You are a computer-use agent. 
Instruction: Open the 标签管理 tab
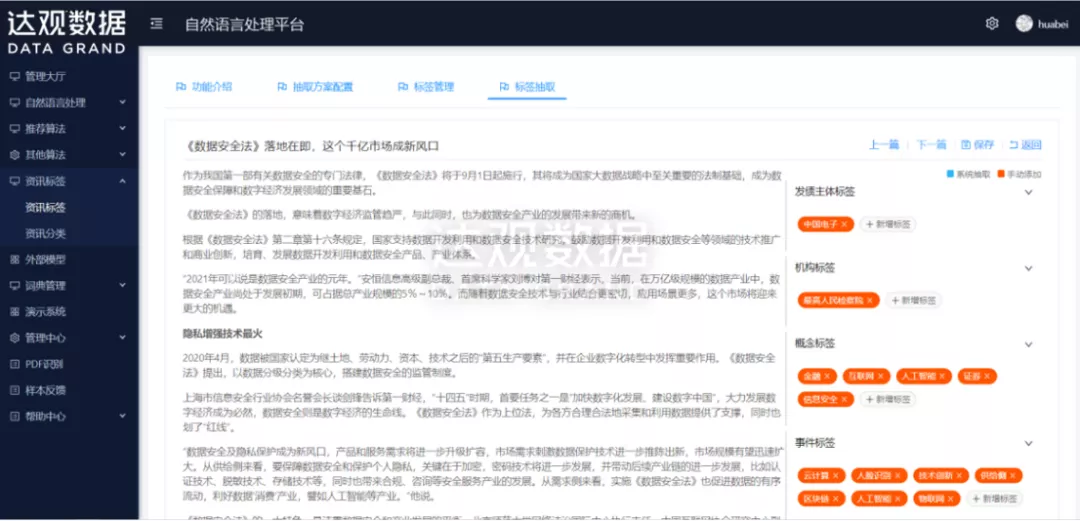tap(426, 87)
